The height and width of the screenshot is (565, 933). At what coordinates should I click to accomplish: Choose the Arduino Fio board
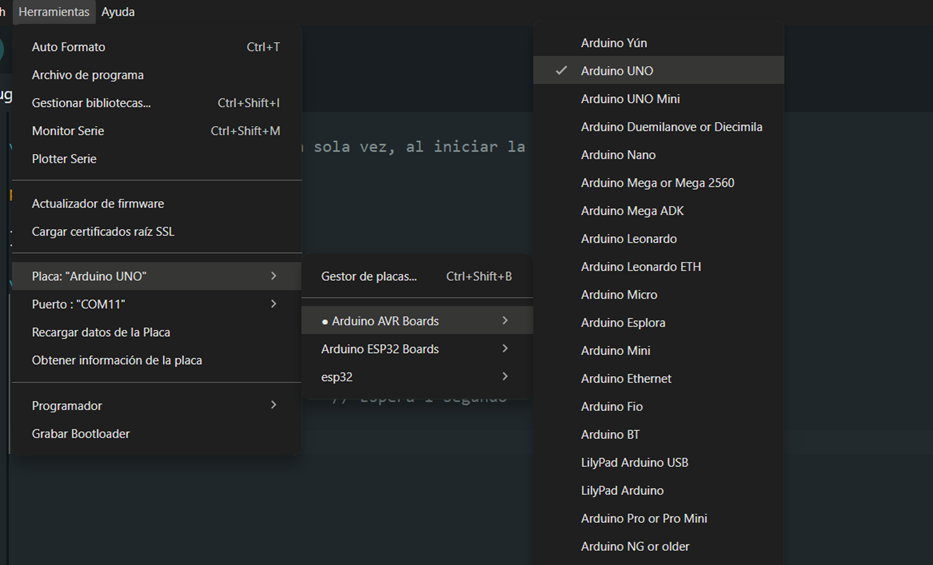point(658,406)
